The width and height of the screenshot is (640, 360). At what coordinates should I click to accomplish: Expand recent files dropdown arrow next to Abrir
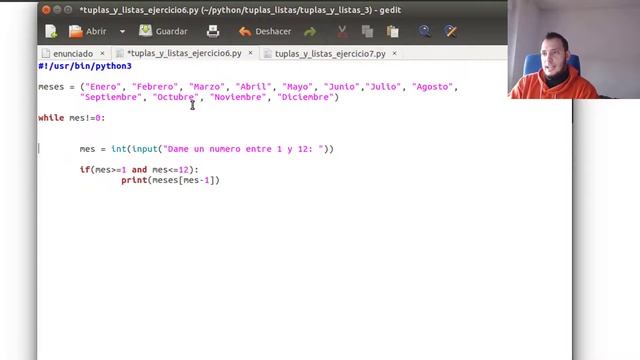coord(122,31)
